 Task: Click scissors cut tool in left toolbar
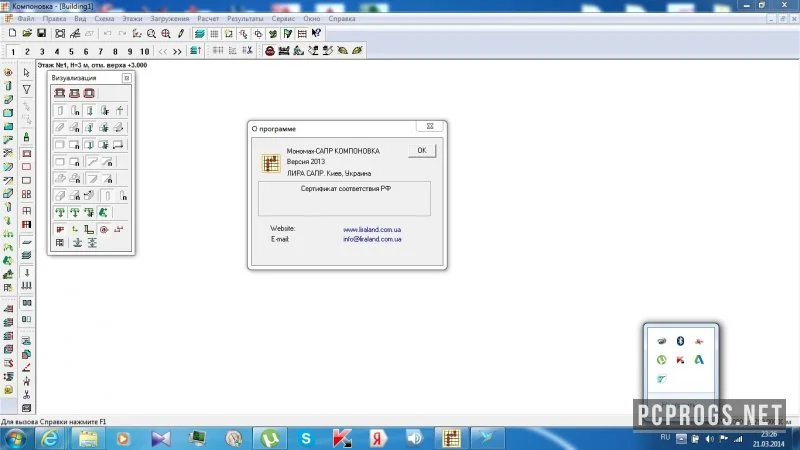point(27,394)
